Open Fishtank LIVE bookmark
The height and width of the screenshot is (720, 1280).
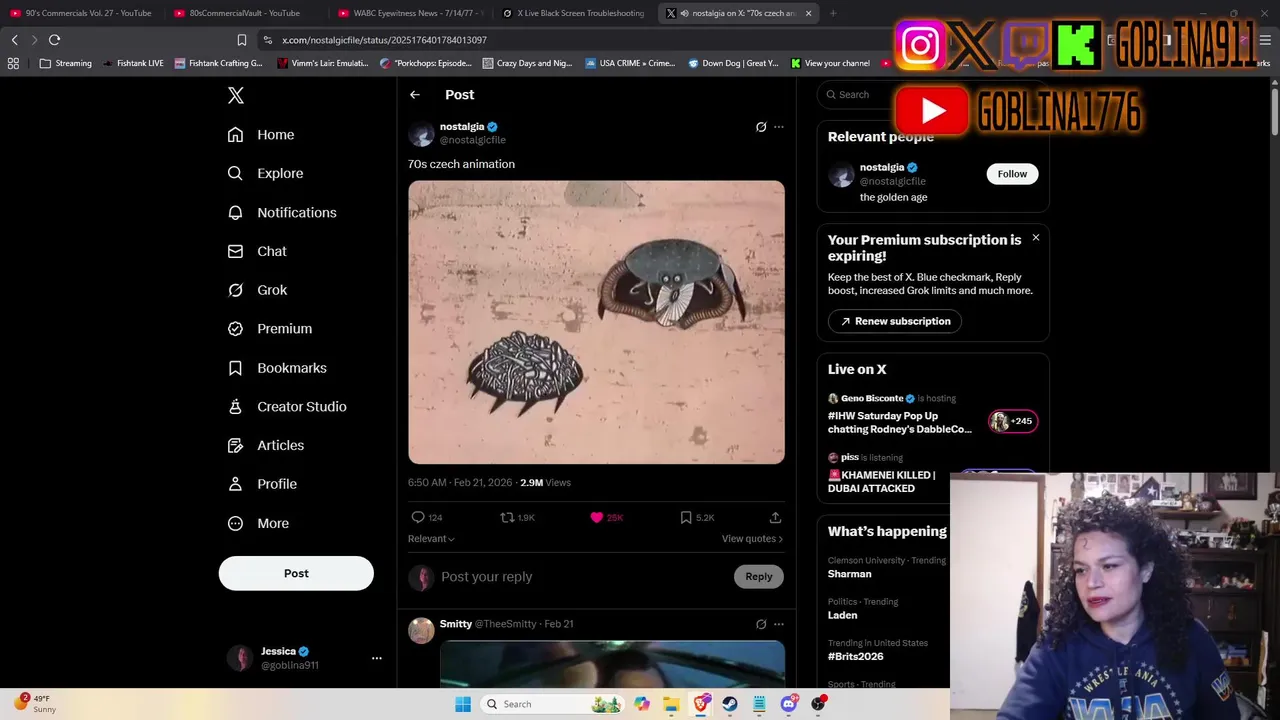point(133,63)
